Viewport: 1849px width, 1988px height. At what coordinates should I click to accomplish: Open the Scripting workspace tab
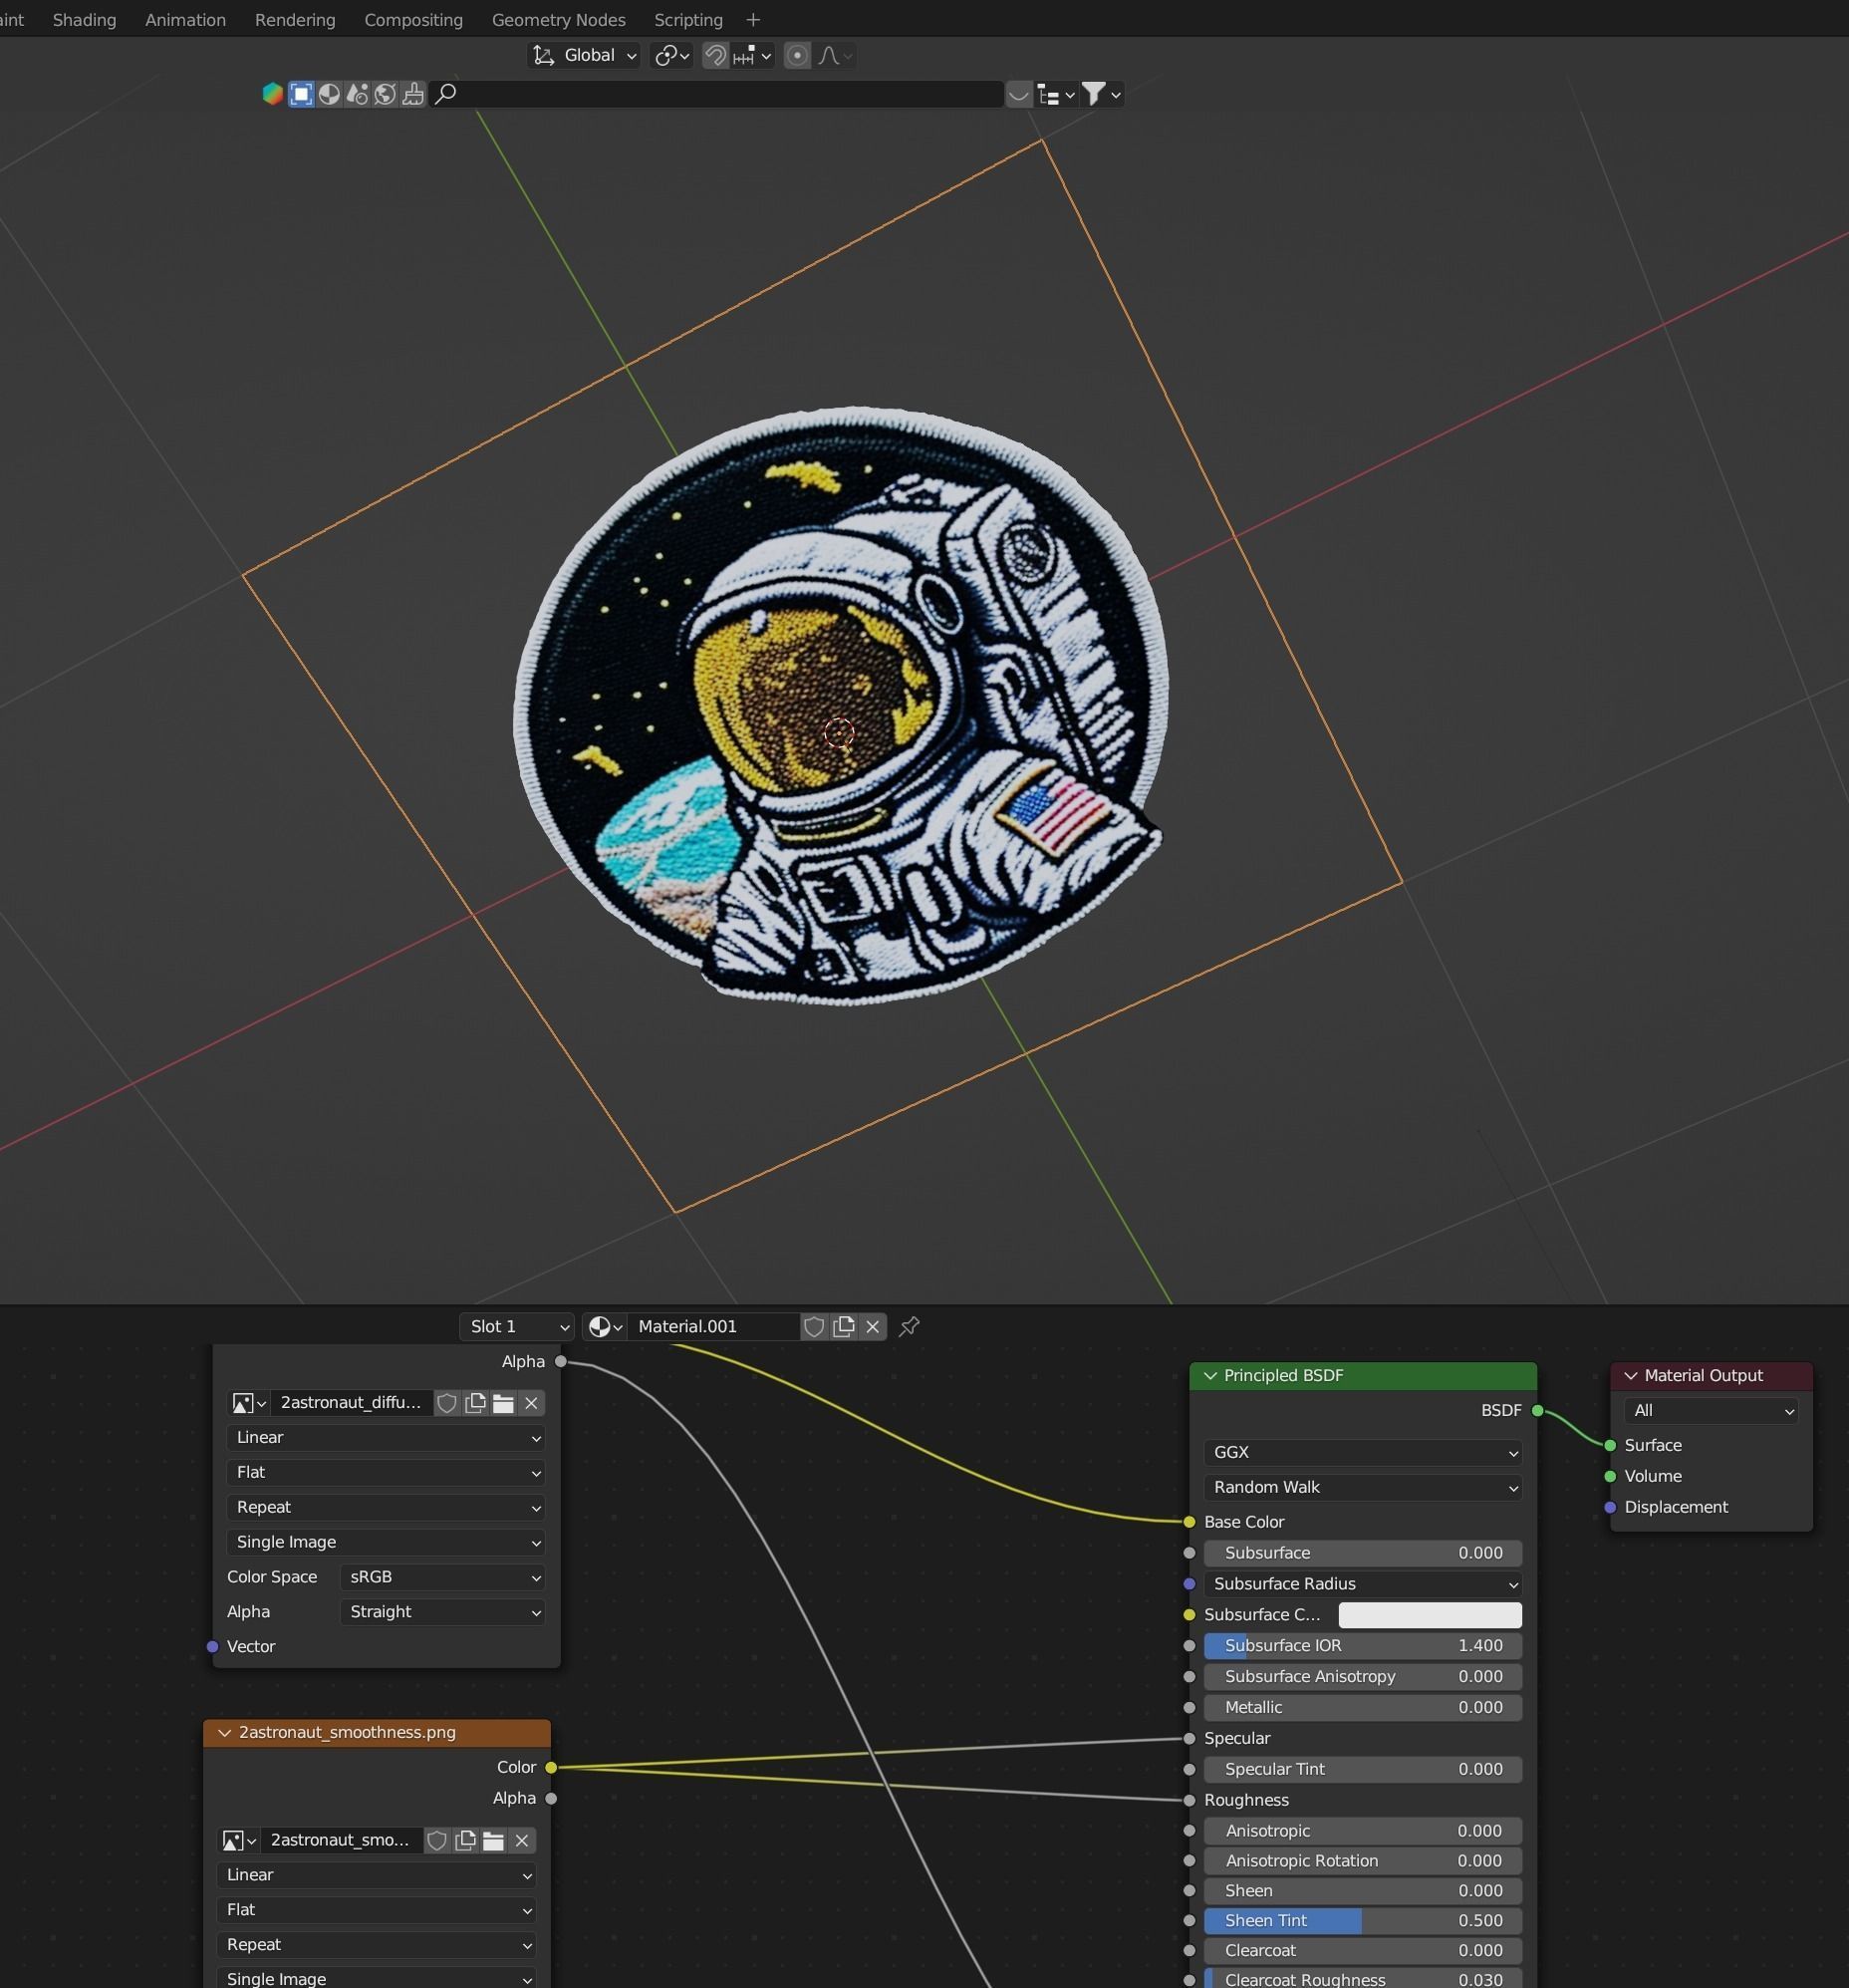click(688, 20)
